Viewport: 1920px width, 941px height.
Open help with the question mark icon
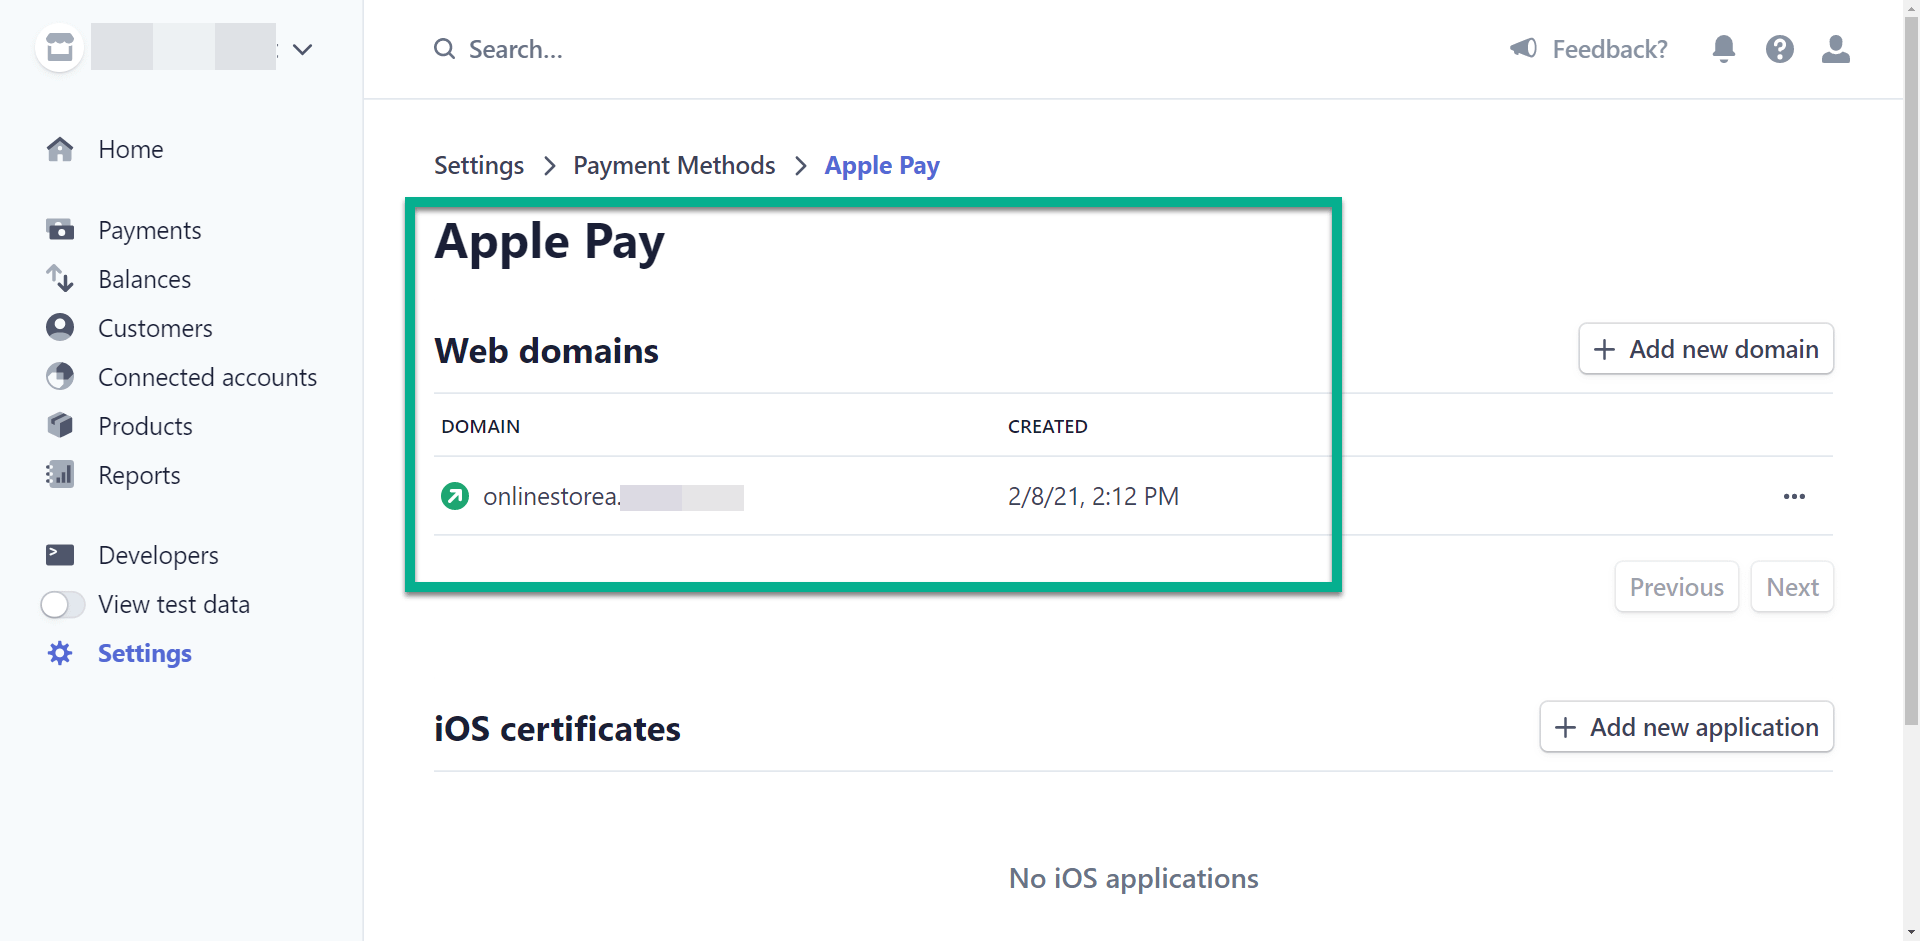[1780, 48]
